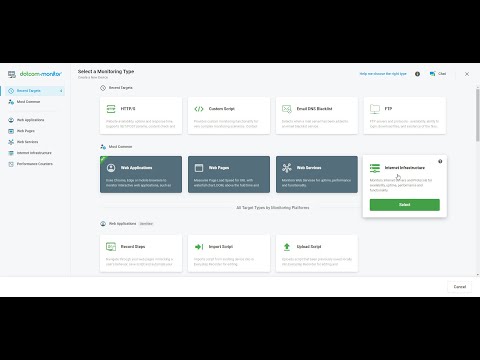Click the Internet Infrastructure sidebar icon
The width and height of the screenshot is (480, 360).
point(11,153)
